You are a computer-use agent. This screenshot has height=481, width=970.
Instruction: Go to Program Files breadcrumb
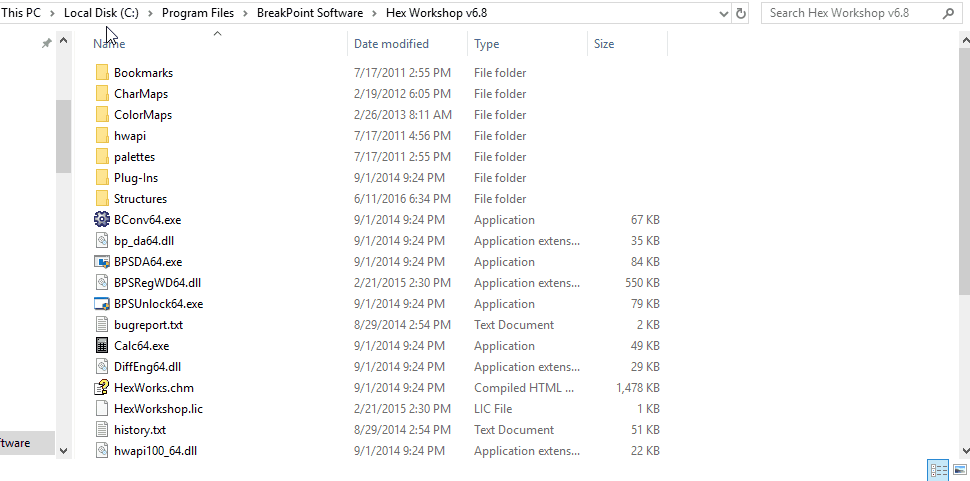click(198, 13)
